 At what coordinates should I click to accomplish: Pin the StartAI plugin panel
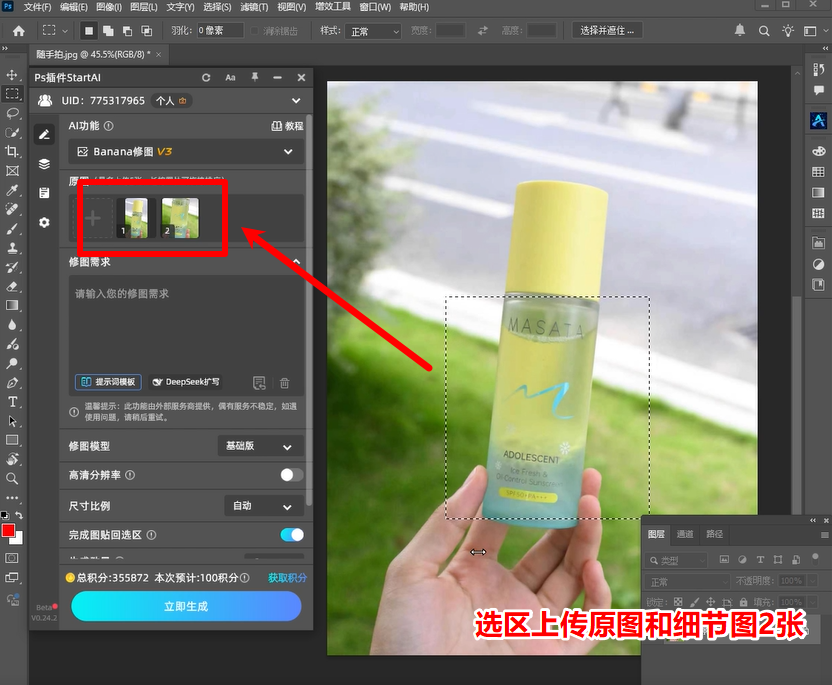[x=255, y=77]
